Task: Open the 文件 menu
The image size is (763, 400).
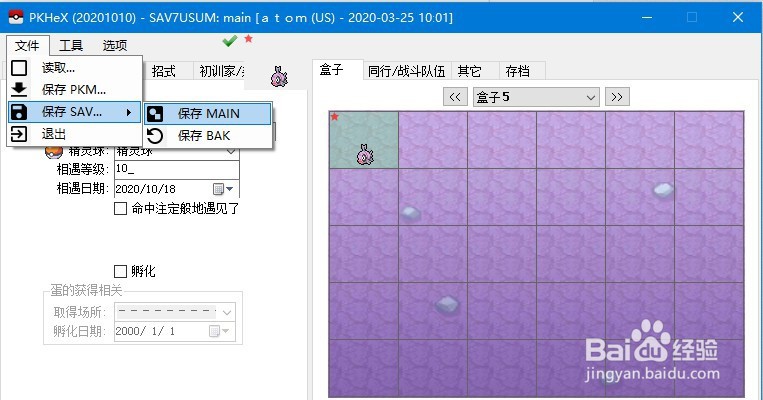Action: pos(27,45)
